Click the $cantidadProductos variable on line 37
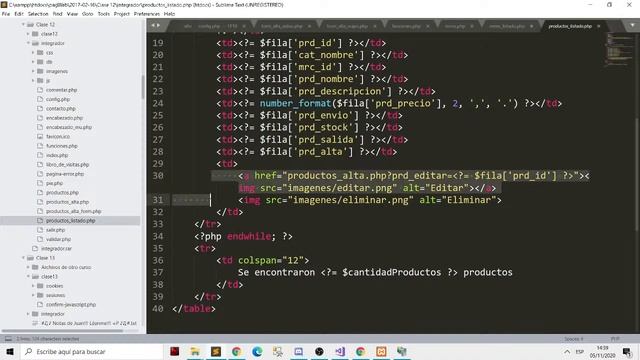 (x=391, y=272)
